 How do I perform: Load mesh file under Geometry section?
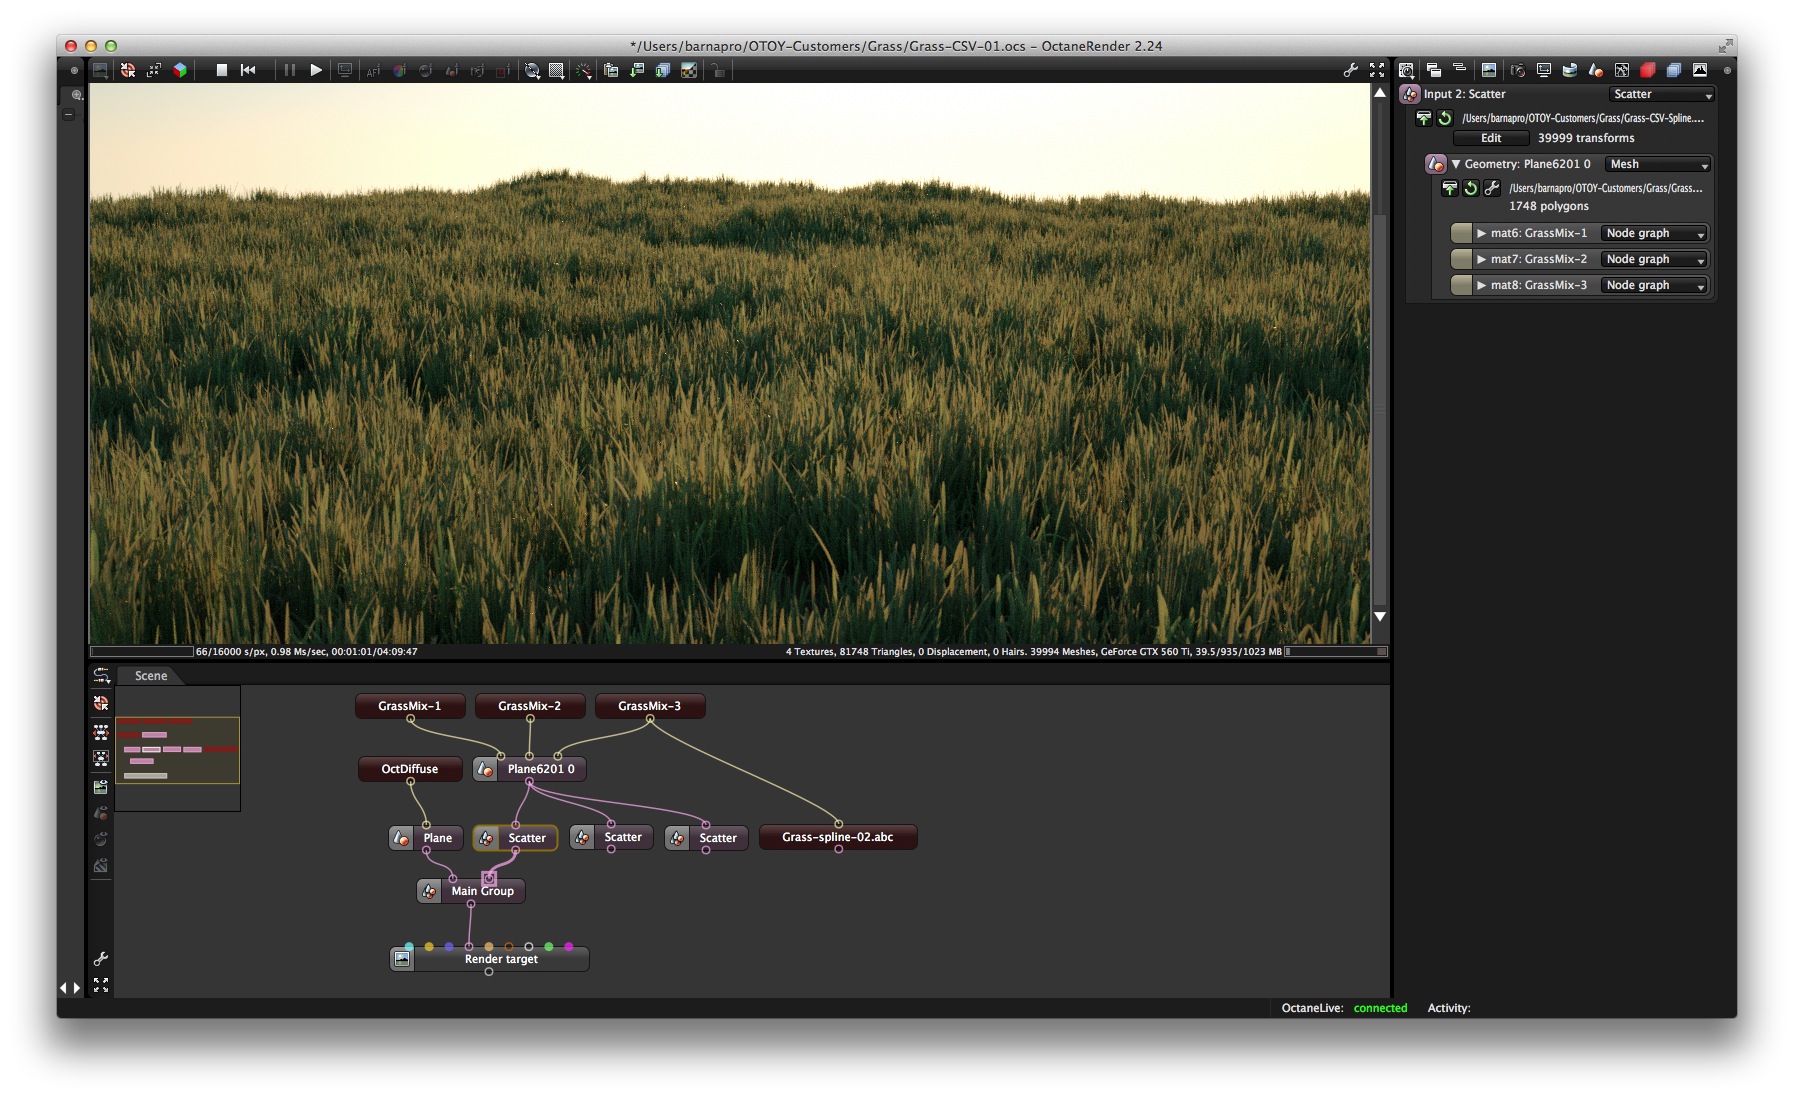coord(1449,188)
